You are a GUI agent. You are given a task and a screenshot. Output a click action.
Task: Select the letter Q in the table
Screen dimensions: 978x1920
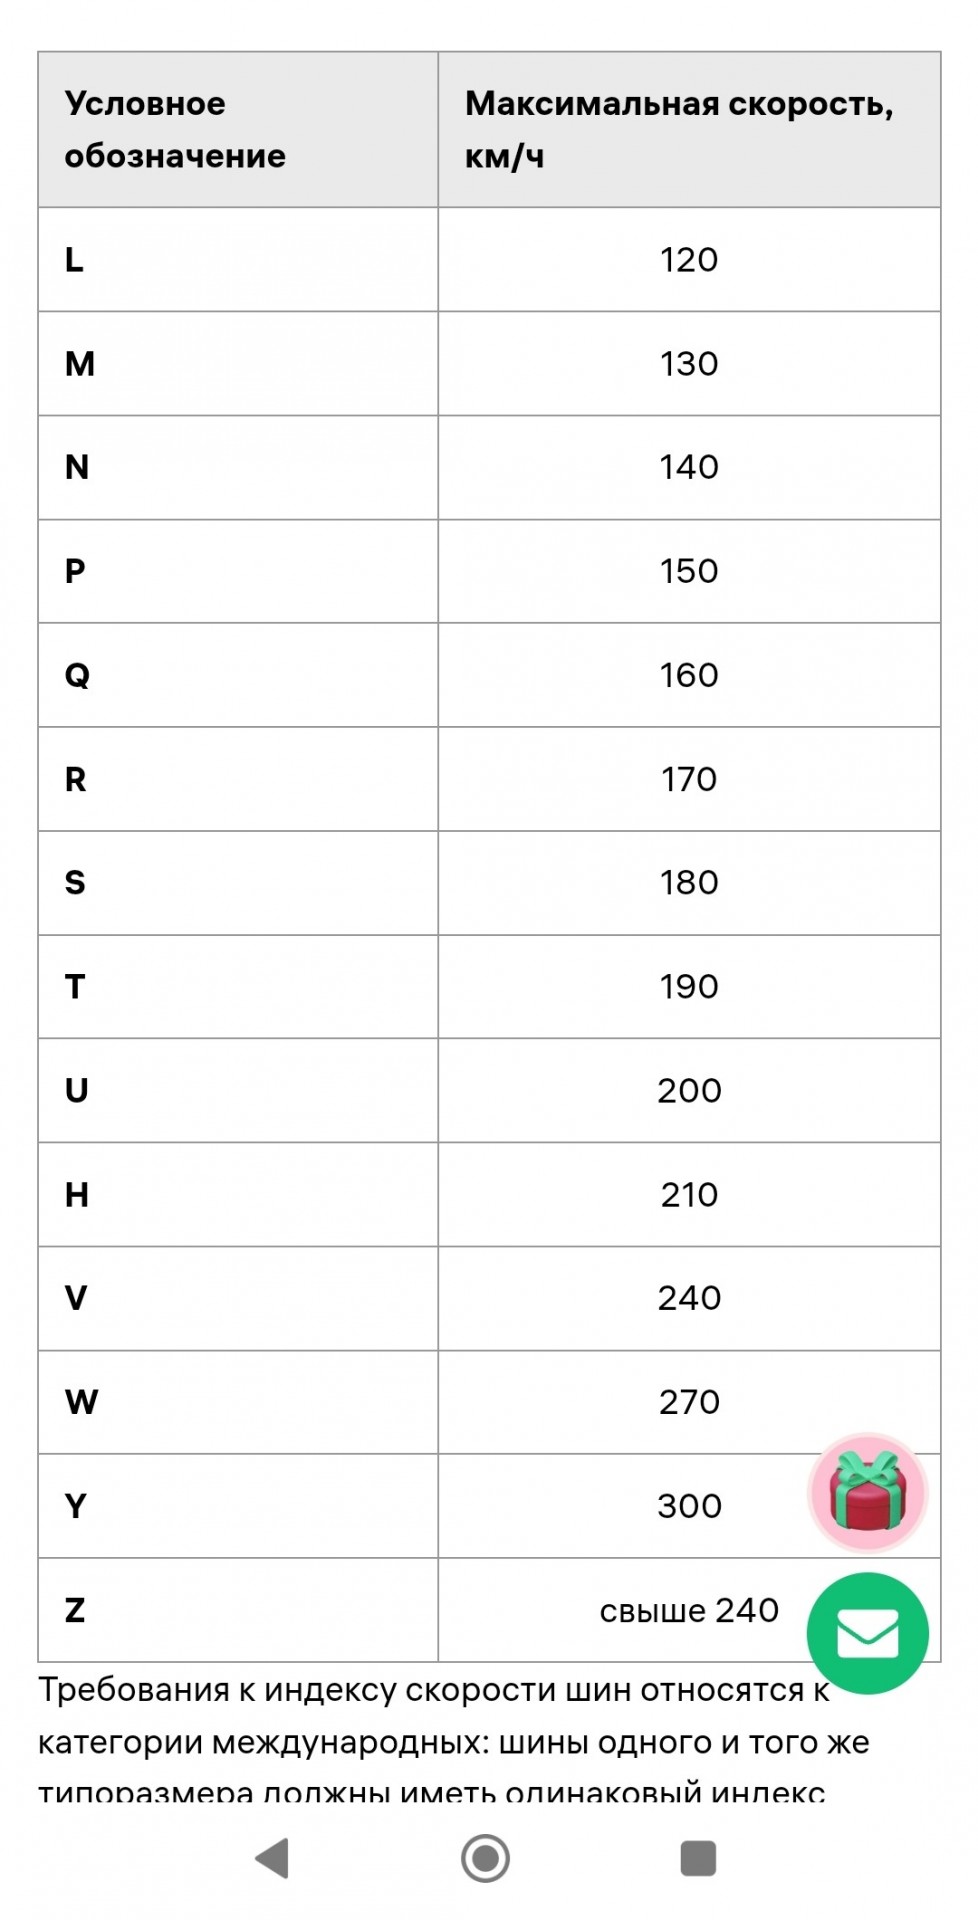77,675
